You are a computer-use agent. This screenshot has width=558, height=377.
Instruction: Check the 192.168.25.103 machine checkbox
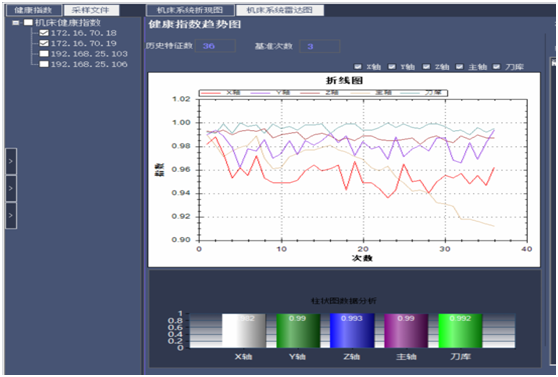(44, 54)
